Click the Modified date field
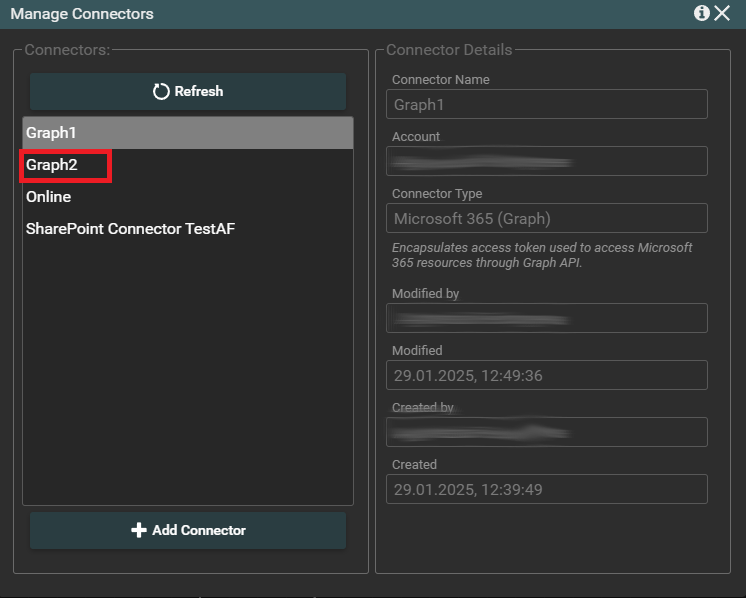Screen dimensions: 746x598 point(546,375)
